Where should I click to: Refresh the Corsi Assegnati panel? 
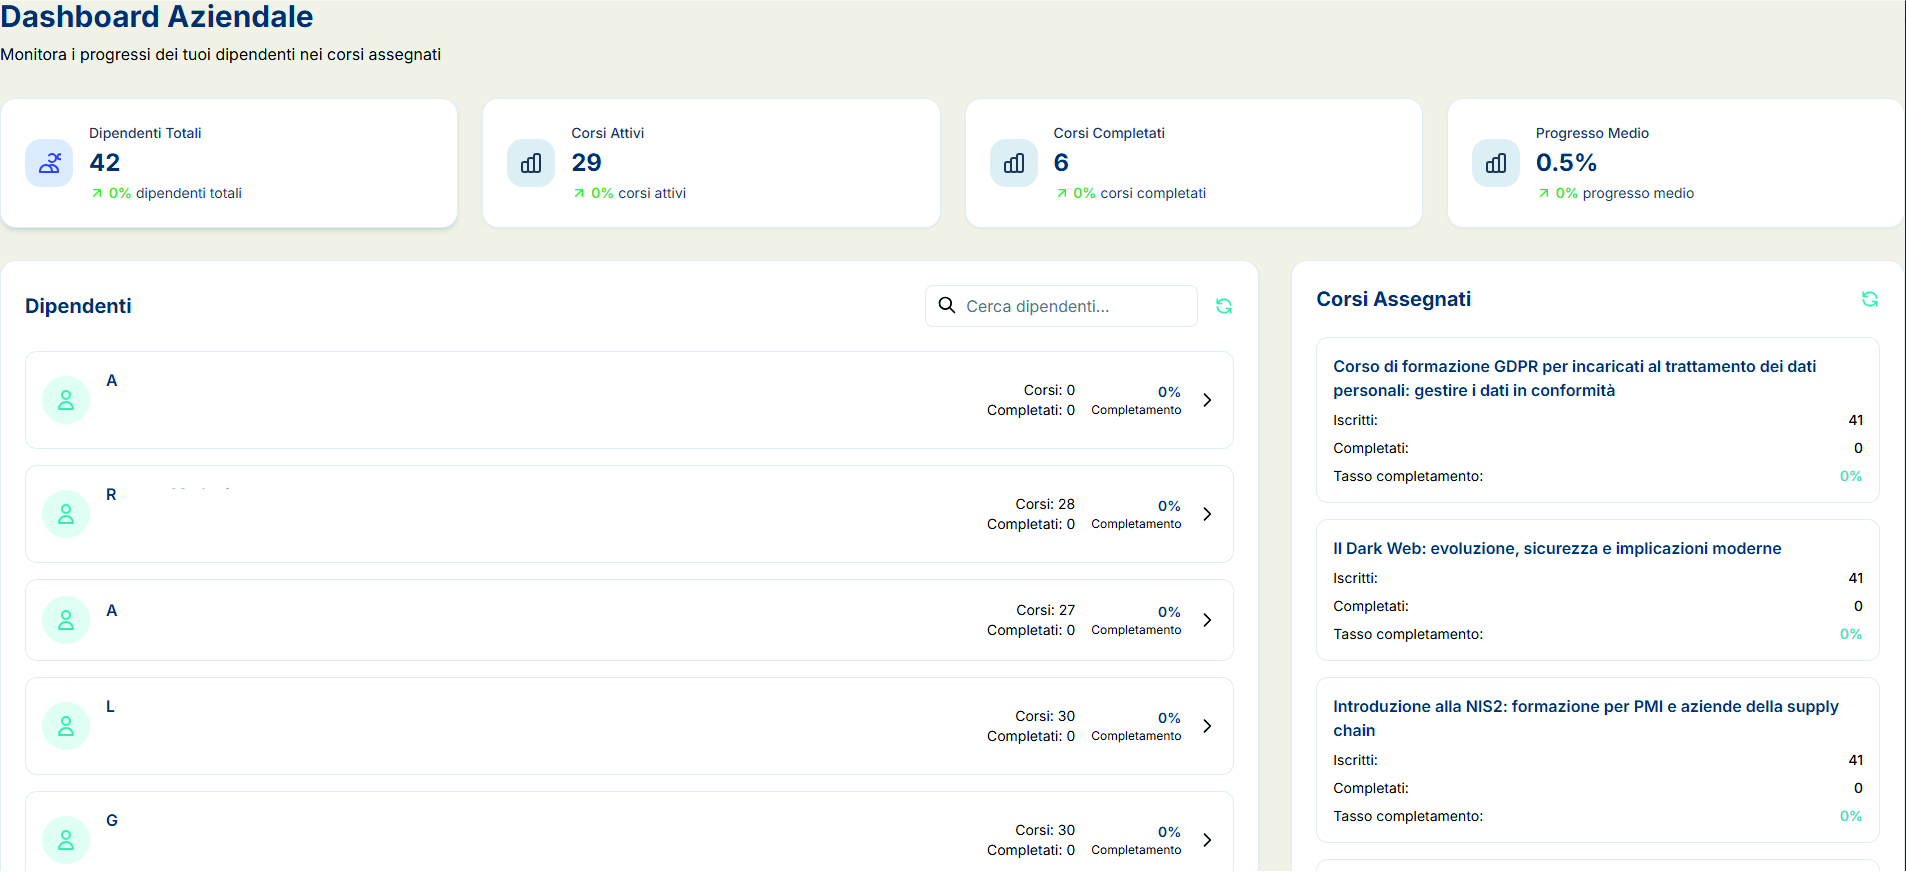tap(1869, 299)
